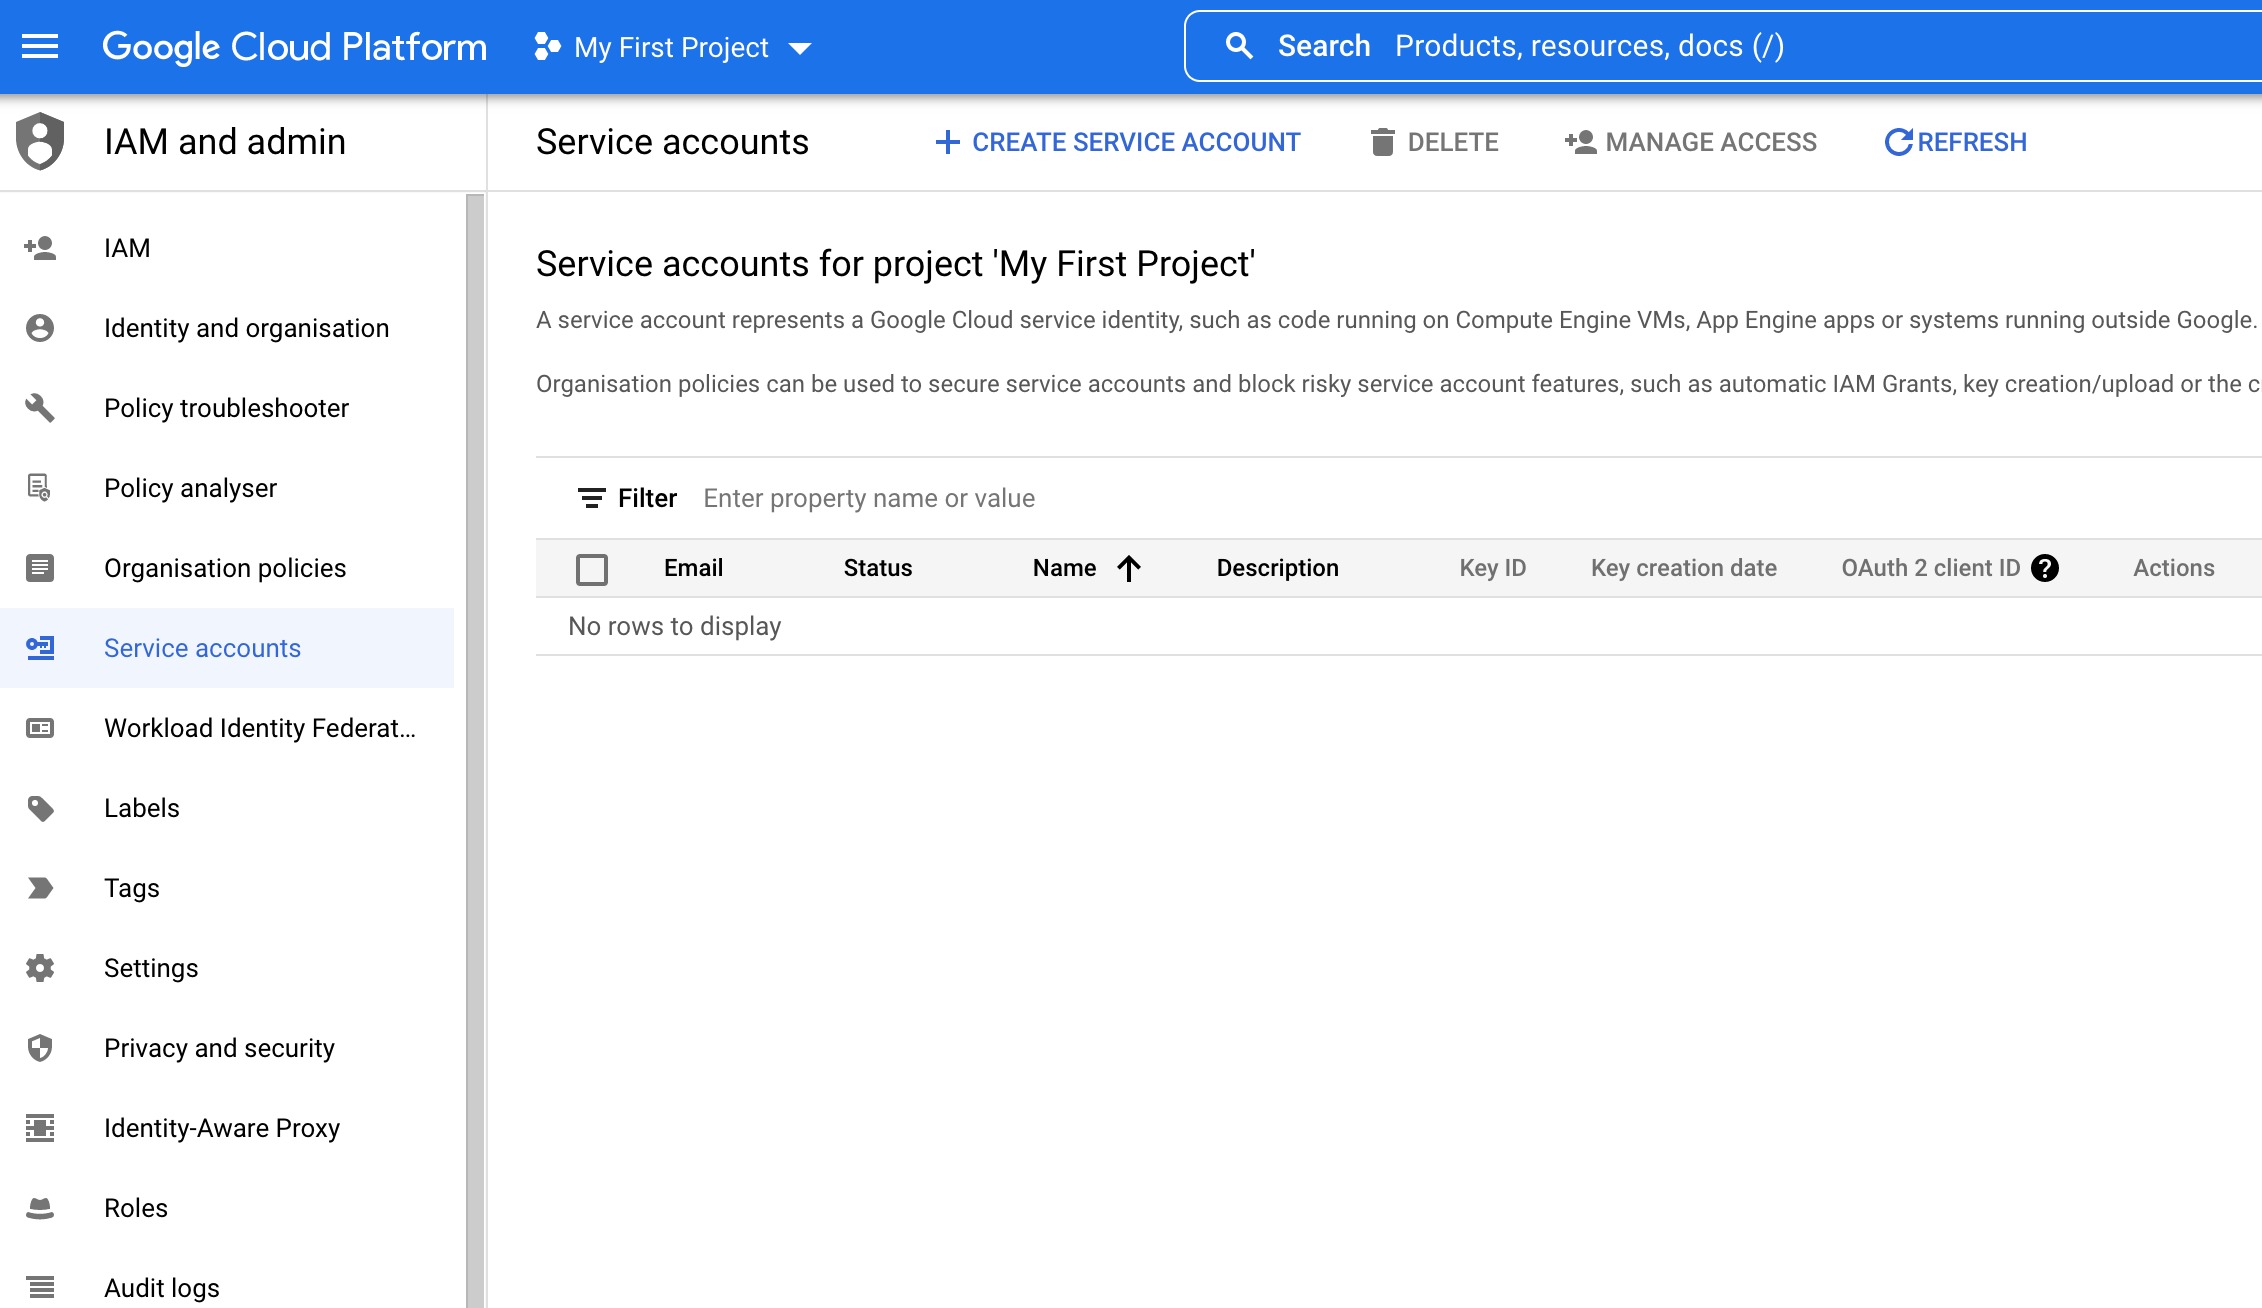The image size is (2262, 1308).
Task: Click the Refresh button
Action: tap(1955, 142)
